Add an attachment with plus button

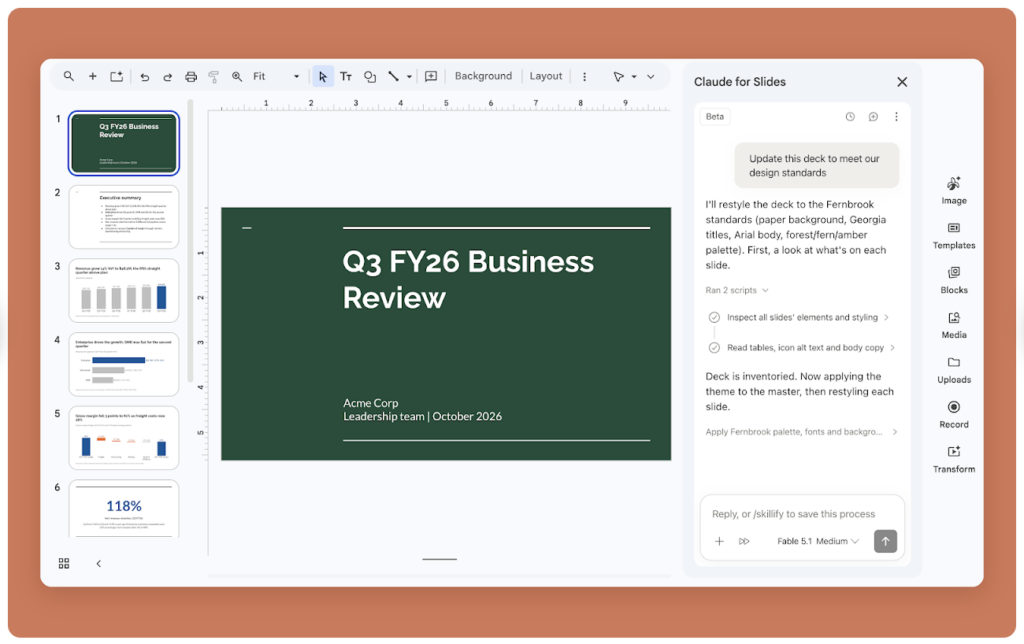719,541
